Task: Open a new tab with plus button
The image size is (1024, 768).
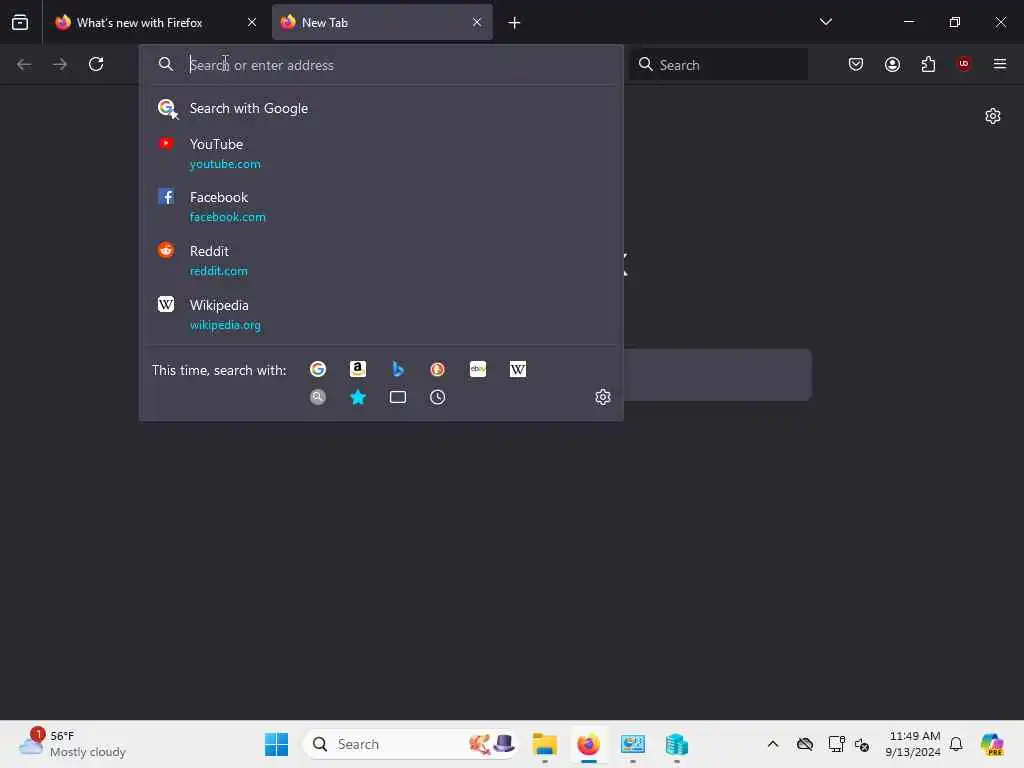Action: [515, 23]
